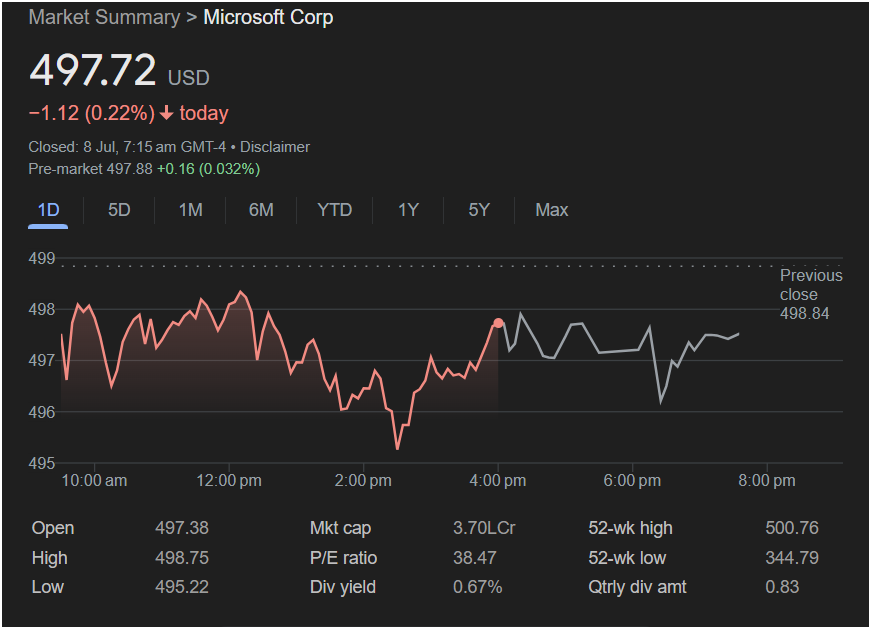
Task: Click the −1.12 (0.22%) change text
Action: pyautogui.click(x=92, y=113)
